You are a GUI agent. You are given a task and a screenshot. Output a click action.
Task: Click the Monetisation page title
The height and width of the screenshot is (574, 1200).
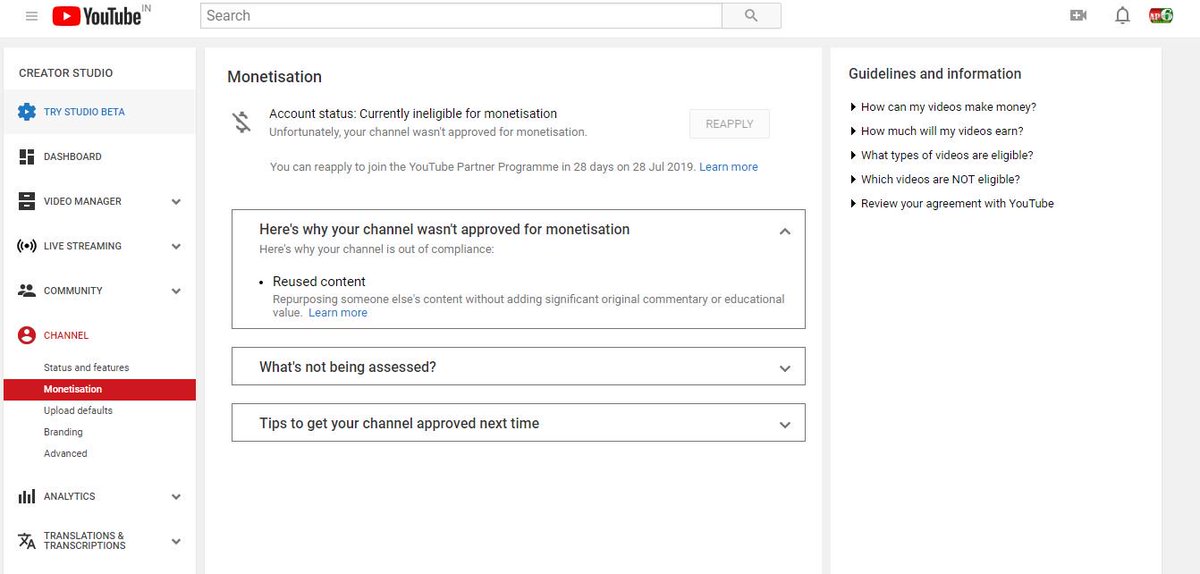(275, 77)
